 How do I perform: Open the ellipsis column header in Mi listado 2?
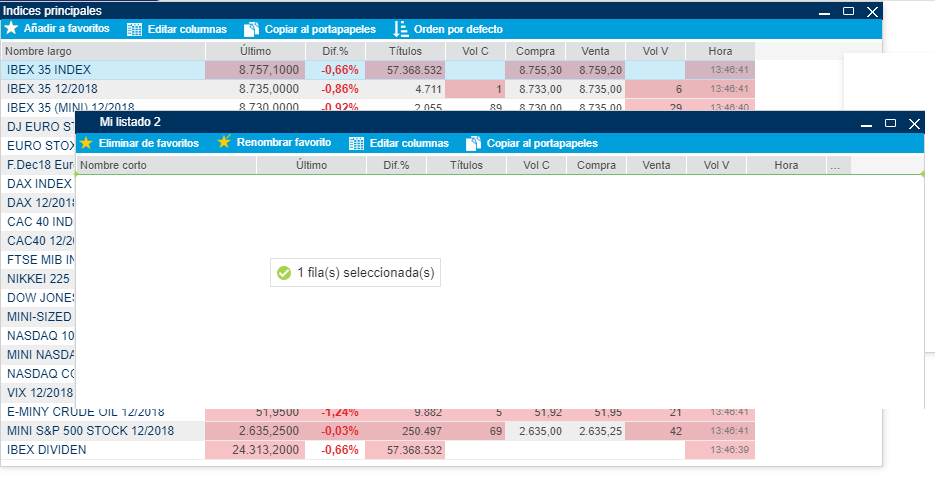pyautogui.click(x=838, y=165)
